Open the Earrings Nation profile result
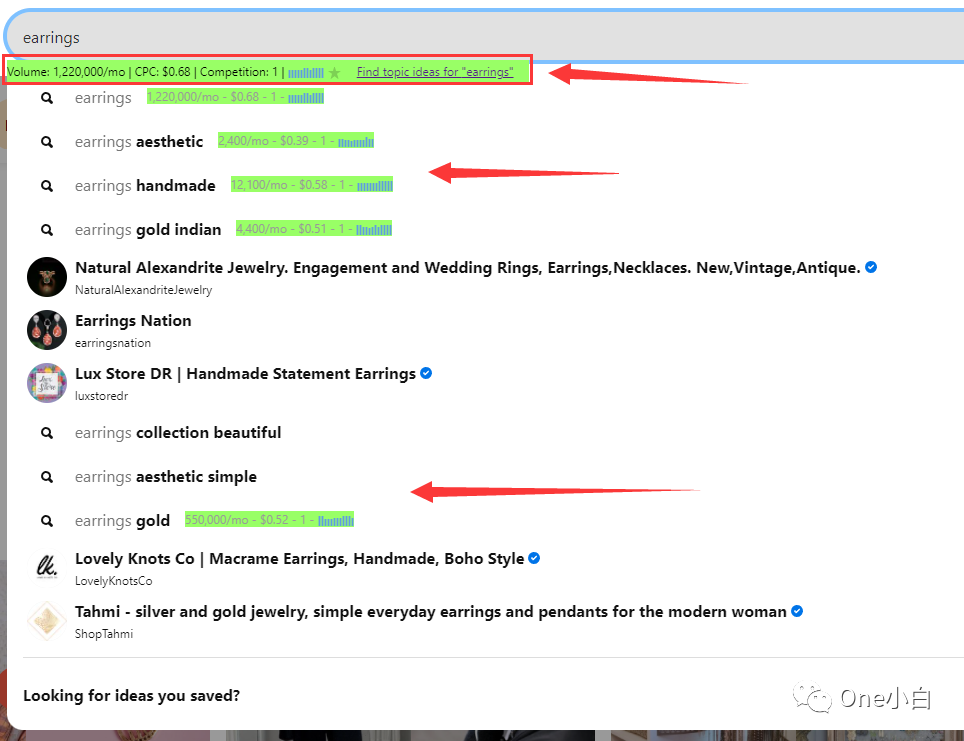The image size is (964, 741). coord(133,320)
